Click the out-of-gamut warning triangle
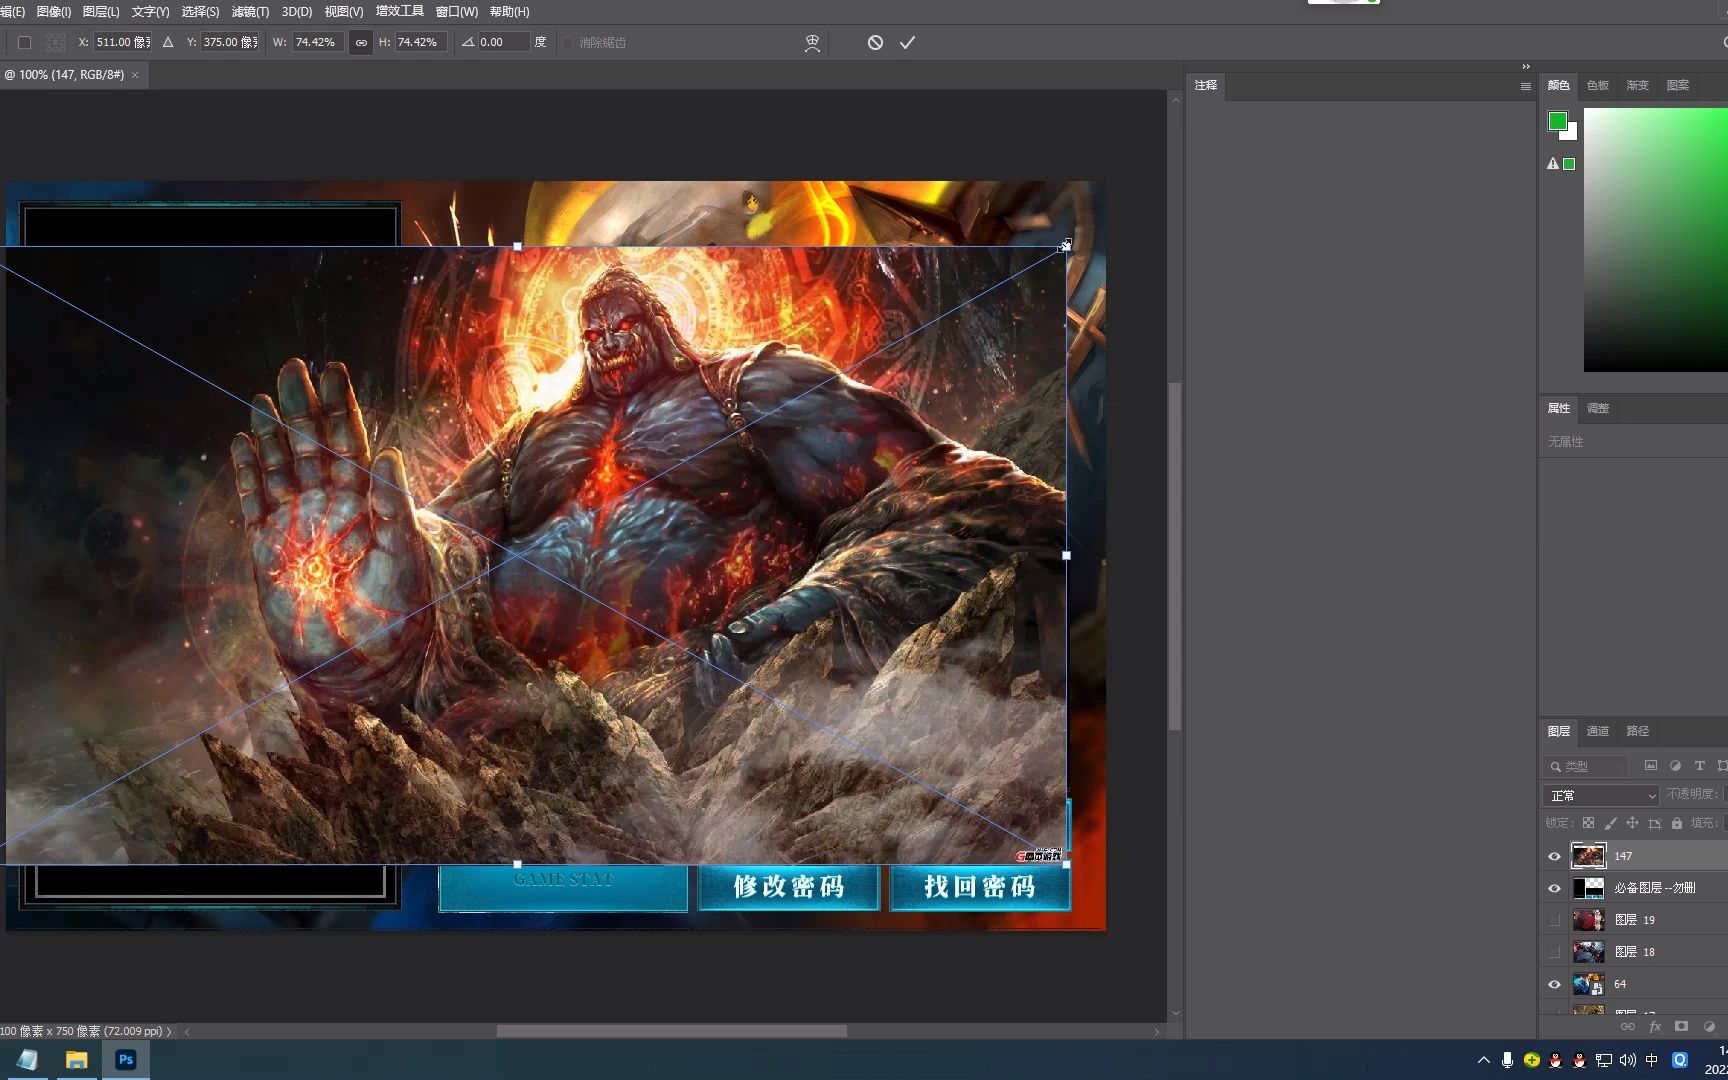1728x1080 pixels. tap(1553, 163)
